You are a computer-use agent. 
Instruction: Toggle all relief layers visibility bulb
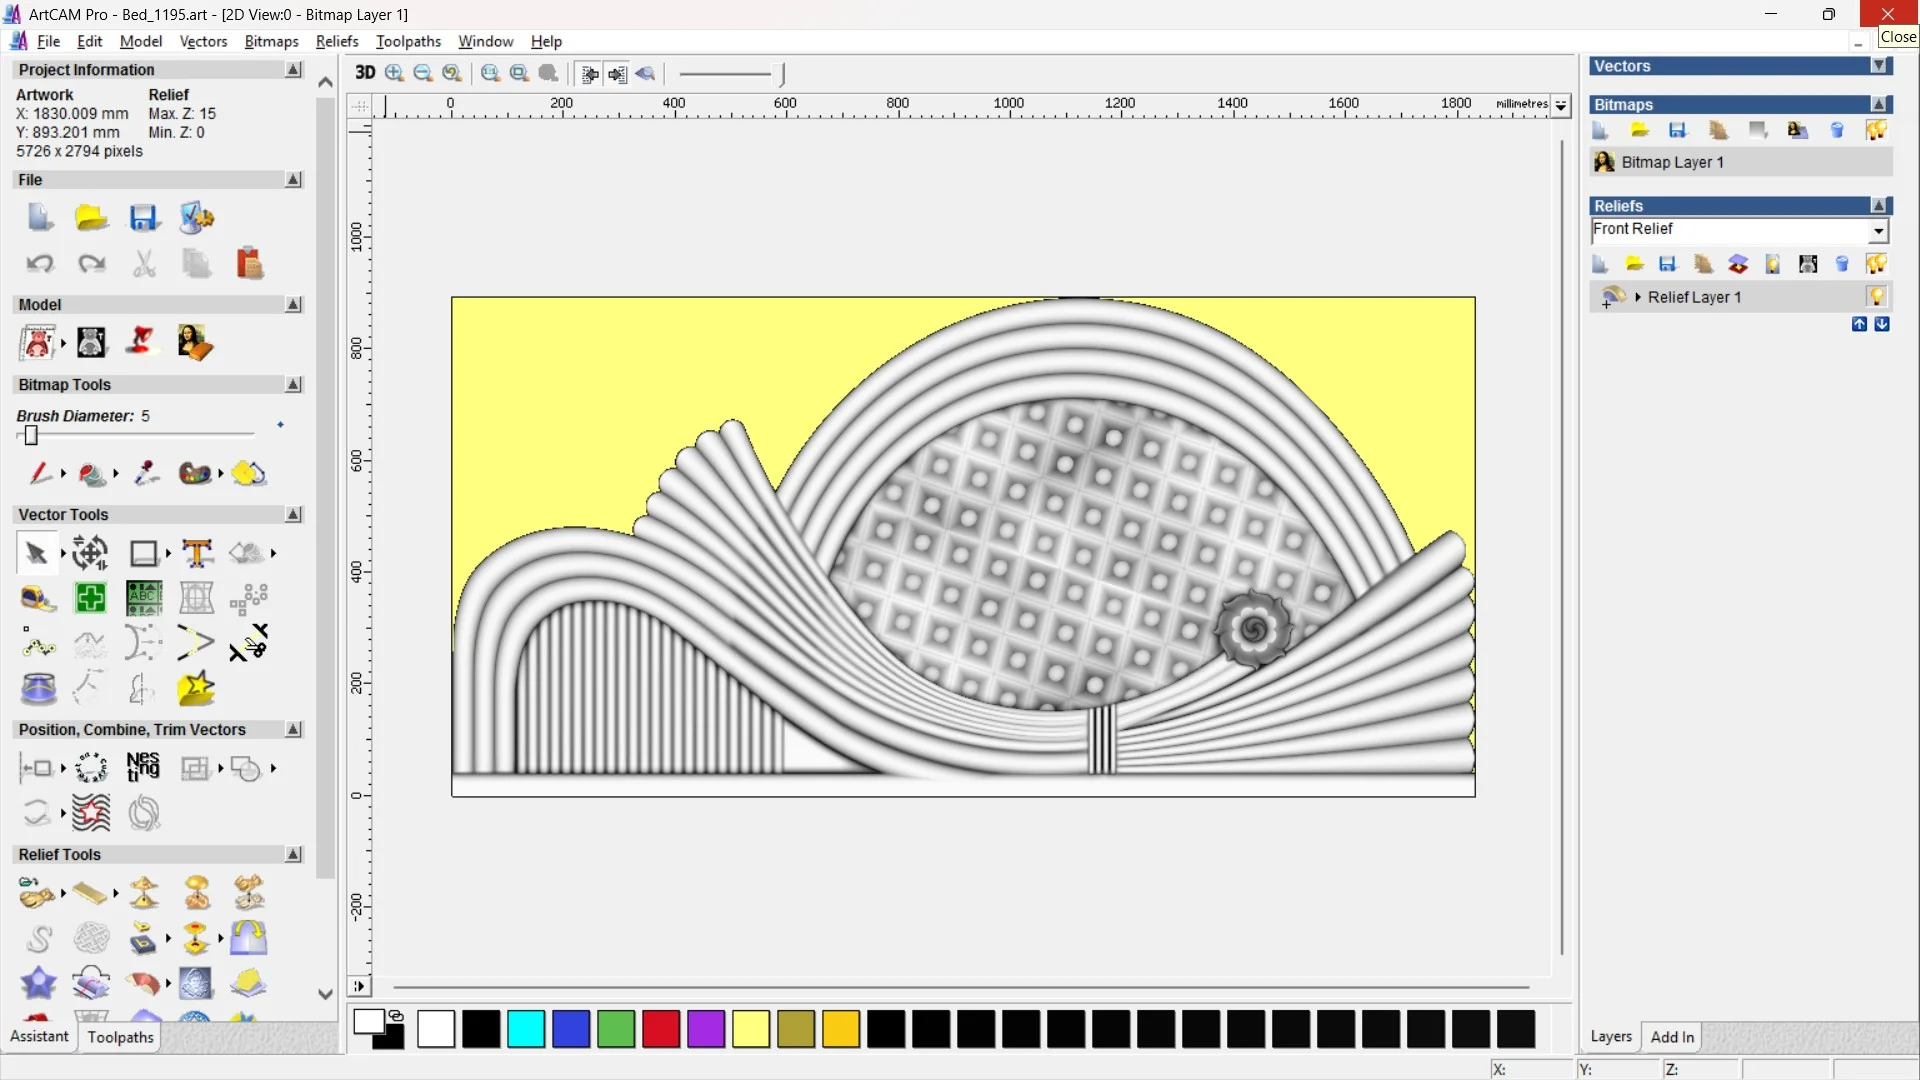coord(1875,264)
